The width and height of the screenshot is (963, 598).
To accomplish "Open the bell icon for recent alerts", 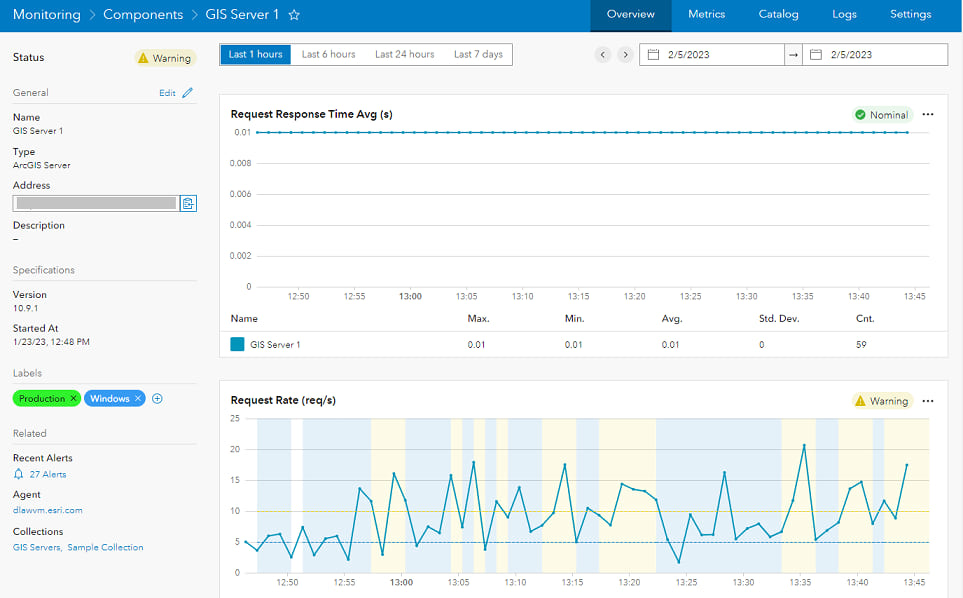I will (18, 474).
